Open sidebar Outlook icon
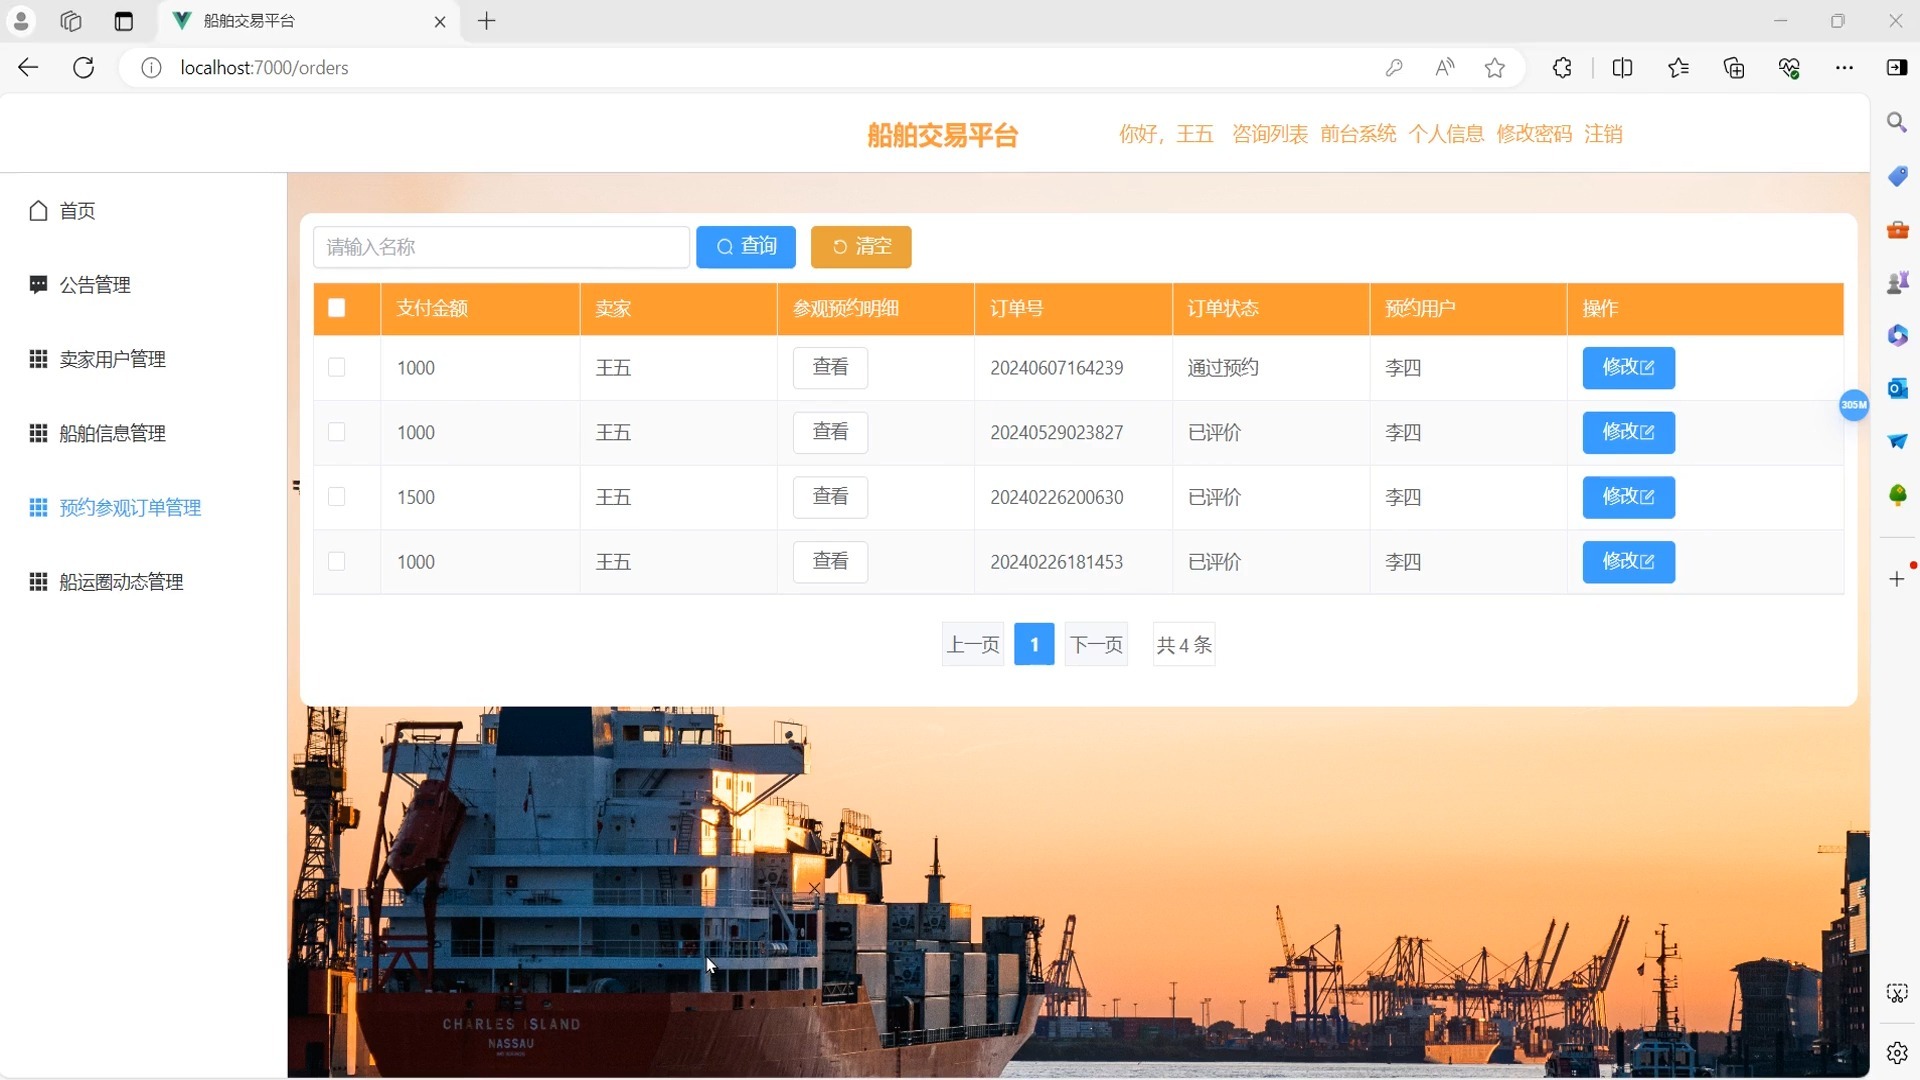 click(x=1896, y=388)
